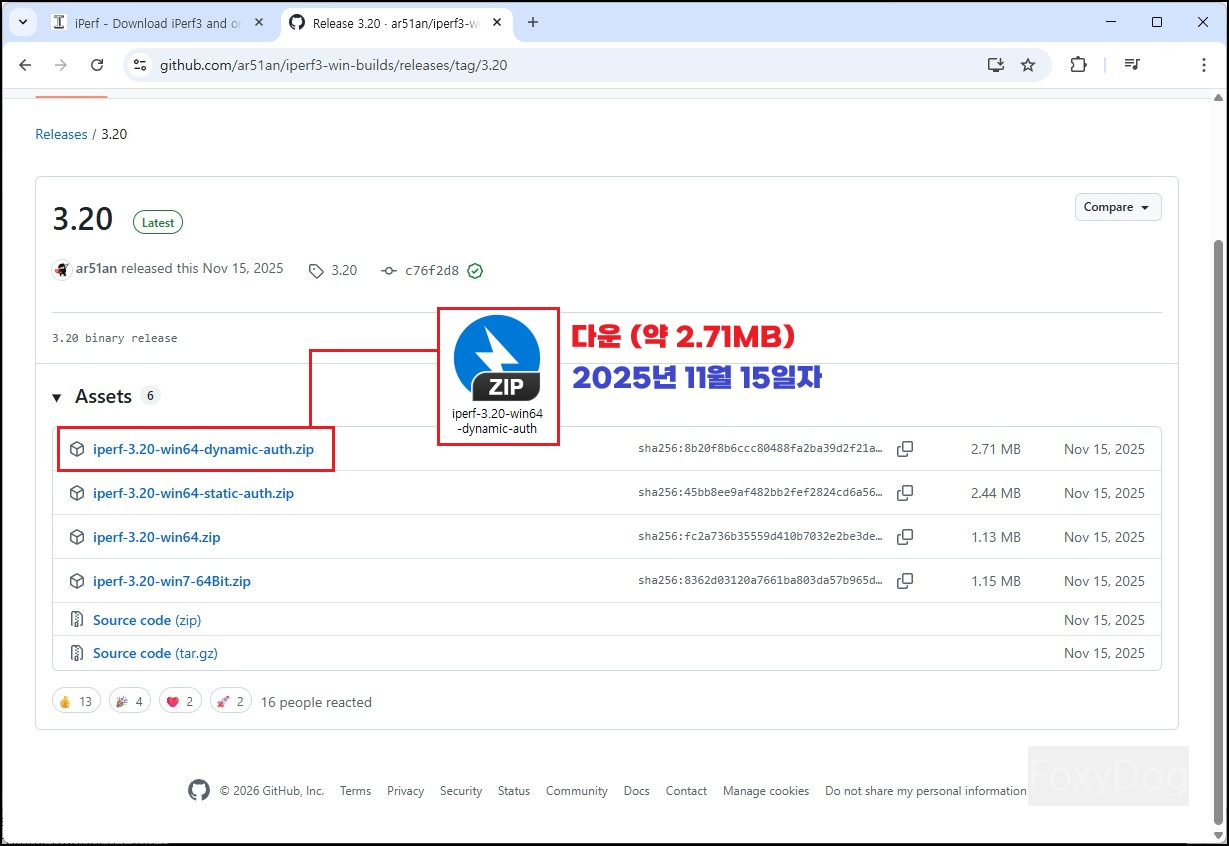Copy sha256 of iperf-3.20-win64.zip
This screenshot has height=846, width=1229.
pos(905,537)
